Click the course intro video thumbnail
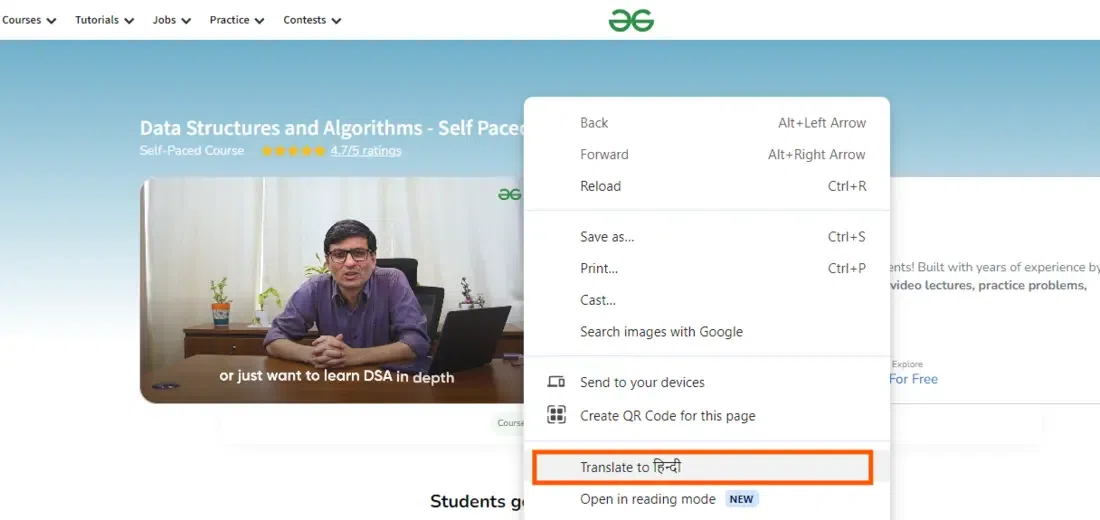 click(x=332, y=290)
